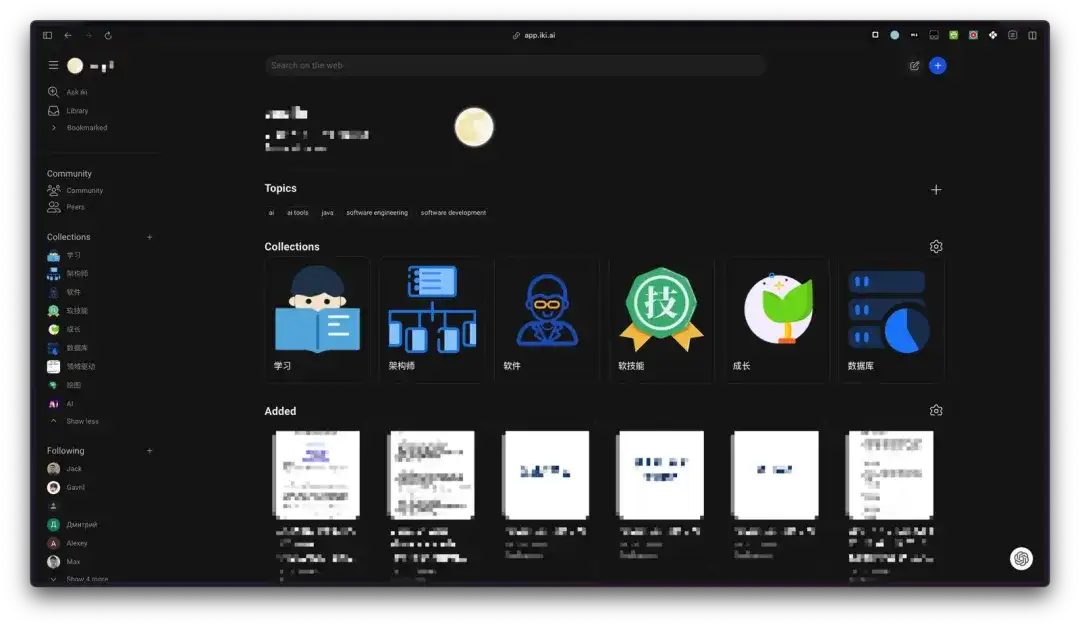
Task: Open the 领域驱动 collection in the sidebar
Action: tap(71, 367)
